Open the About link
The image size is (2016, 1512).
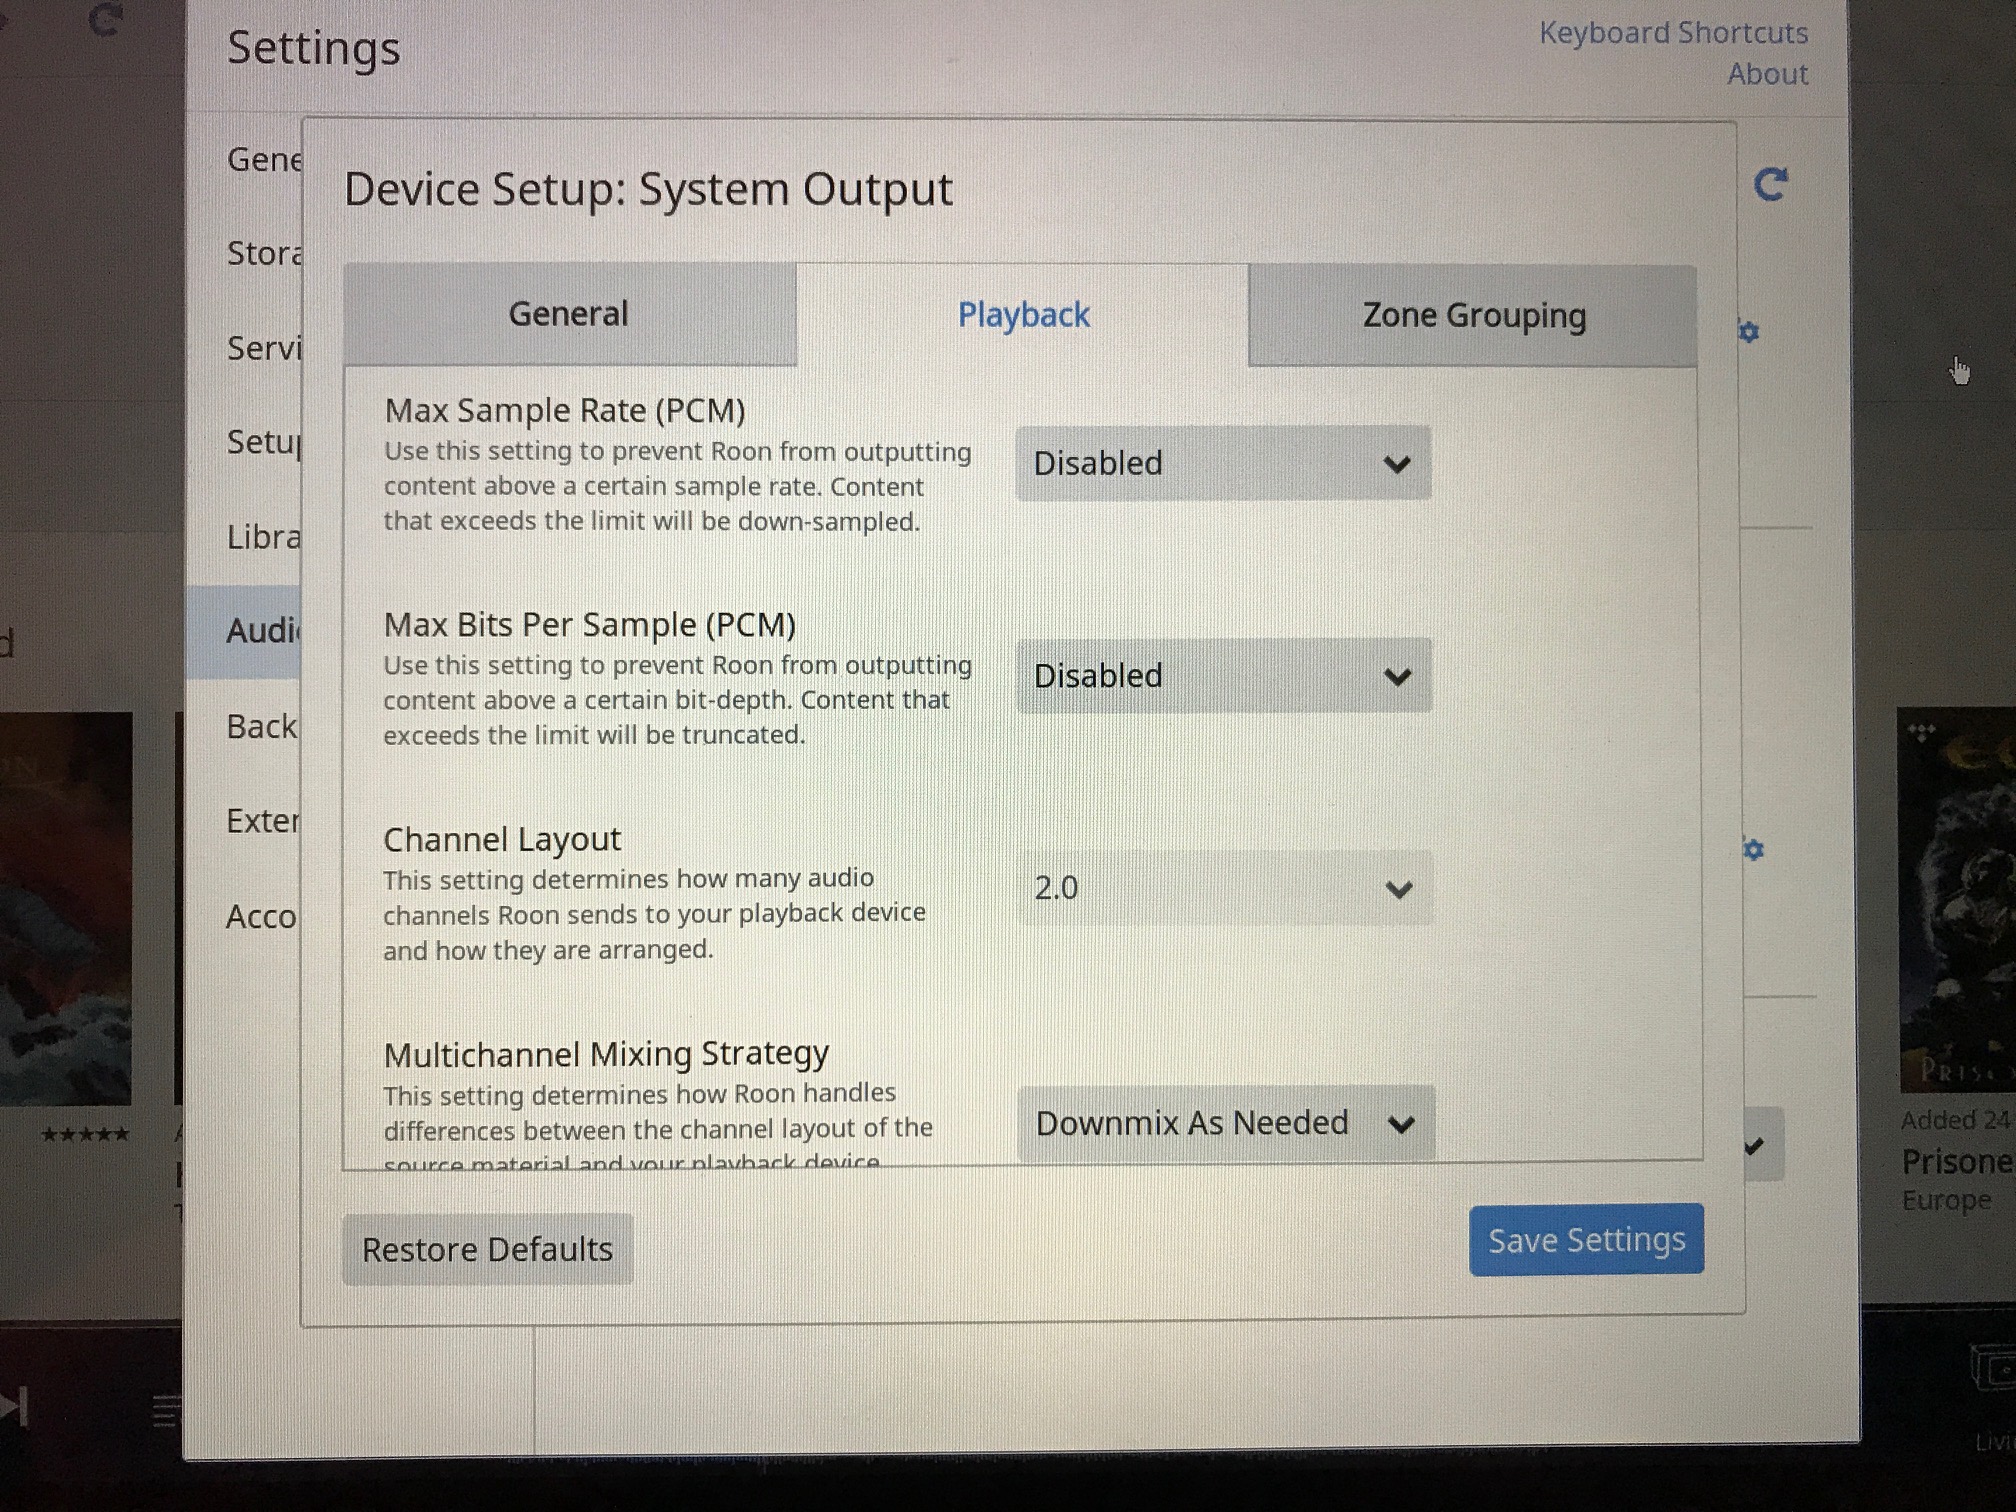1767,74
